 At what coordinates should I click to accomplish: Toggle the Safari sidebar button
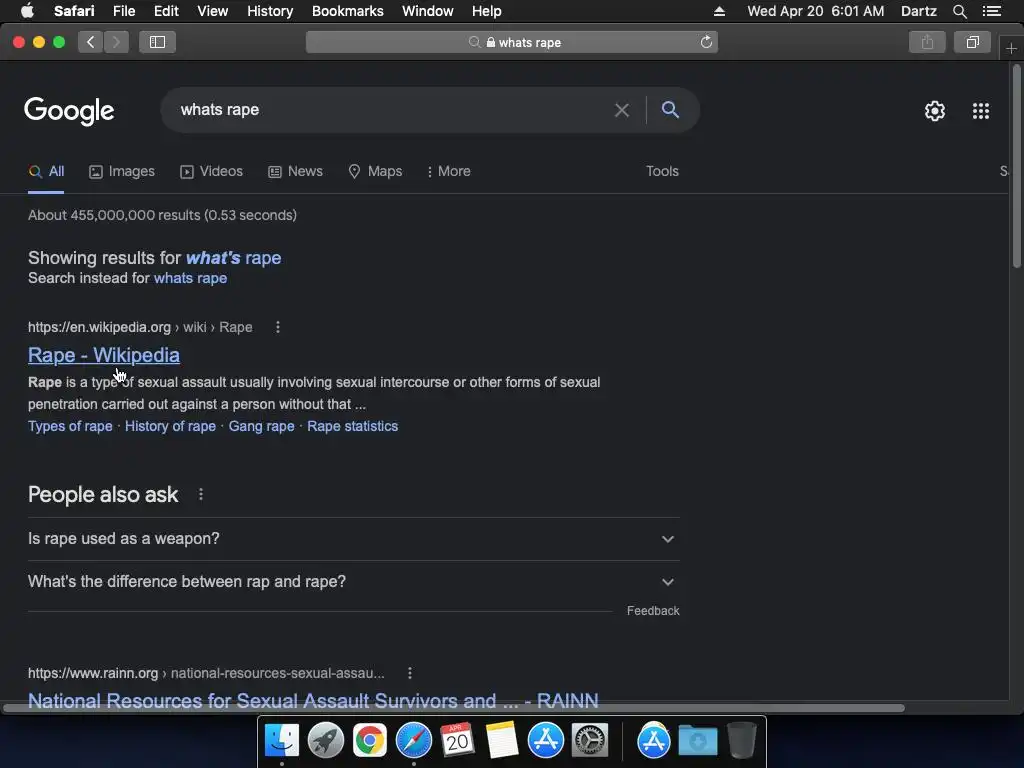157,42
